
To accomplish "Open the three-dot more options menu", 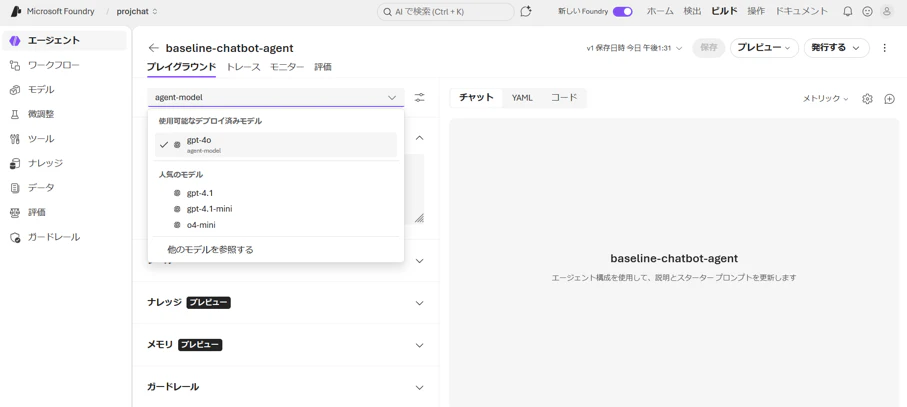I will coord(884,48).
